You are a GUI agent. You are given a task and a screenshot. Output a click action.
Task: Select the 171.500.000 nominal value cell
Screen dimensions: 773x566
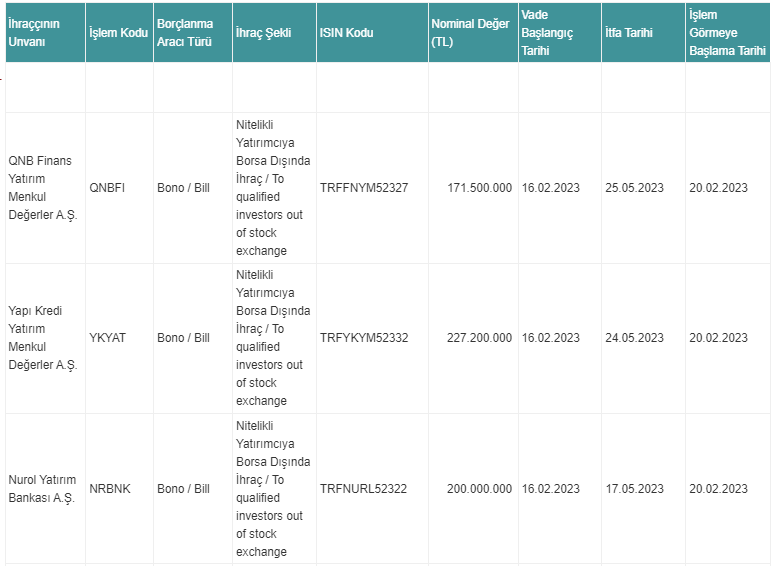click(x=480, y=188)
